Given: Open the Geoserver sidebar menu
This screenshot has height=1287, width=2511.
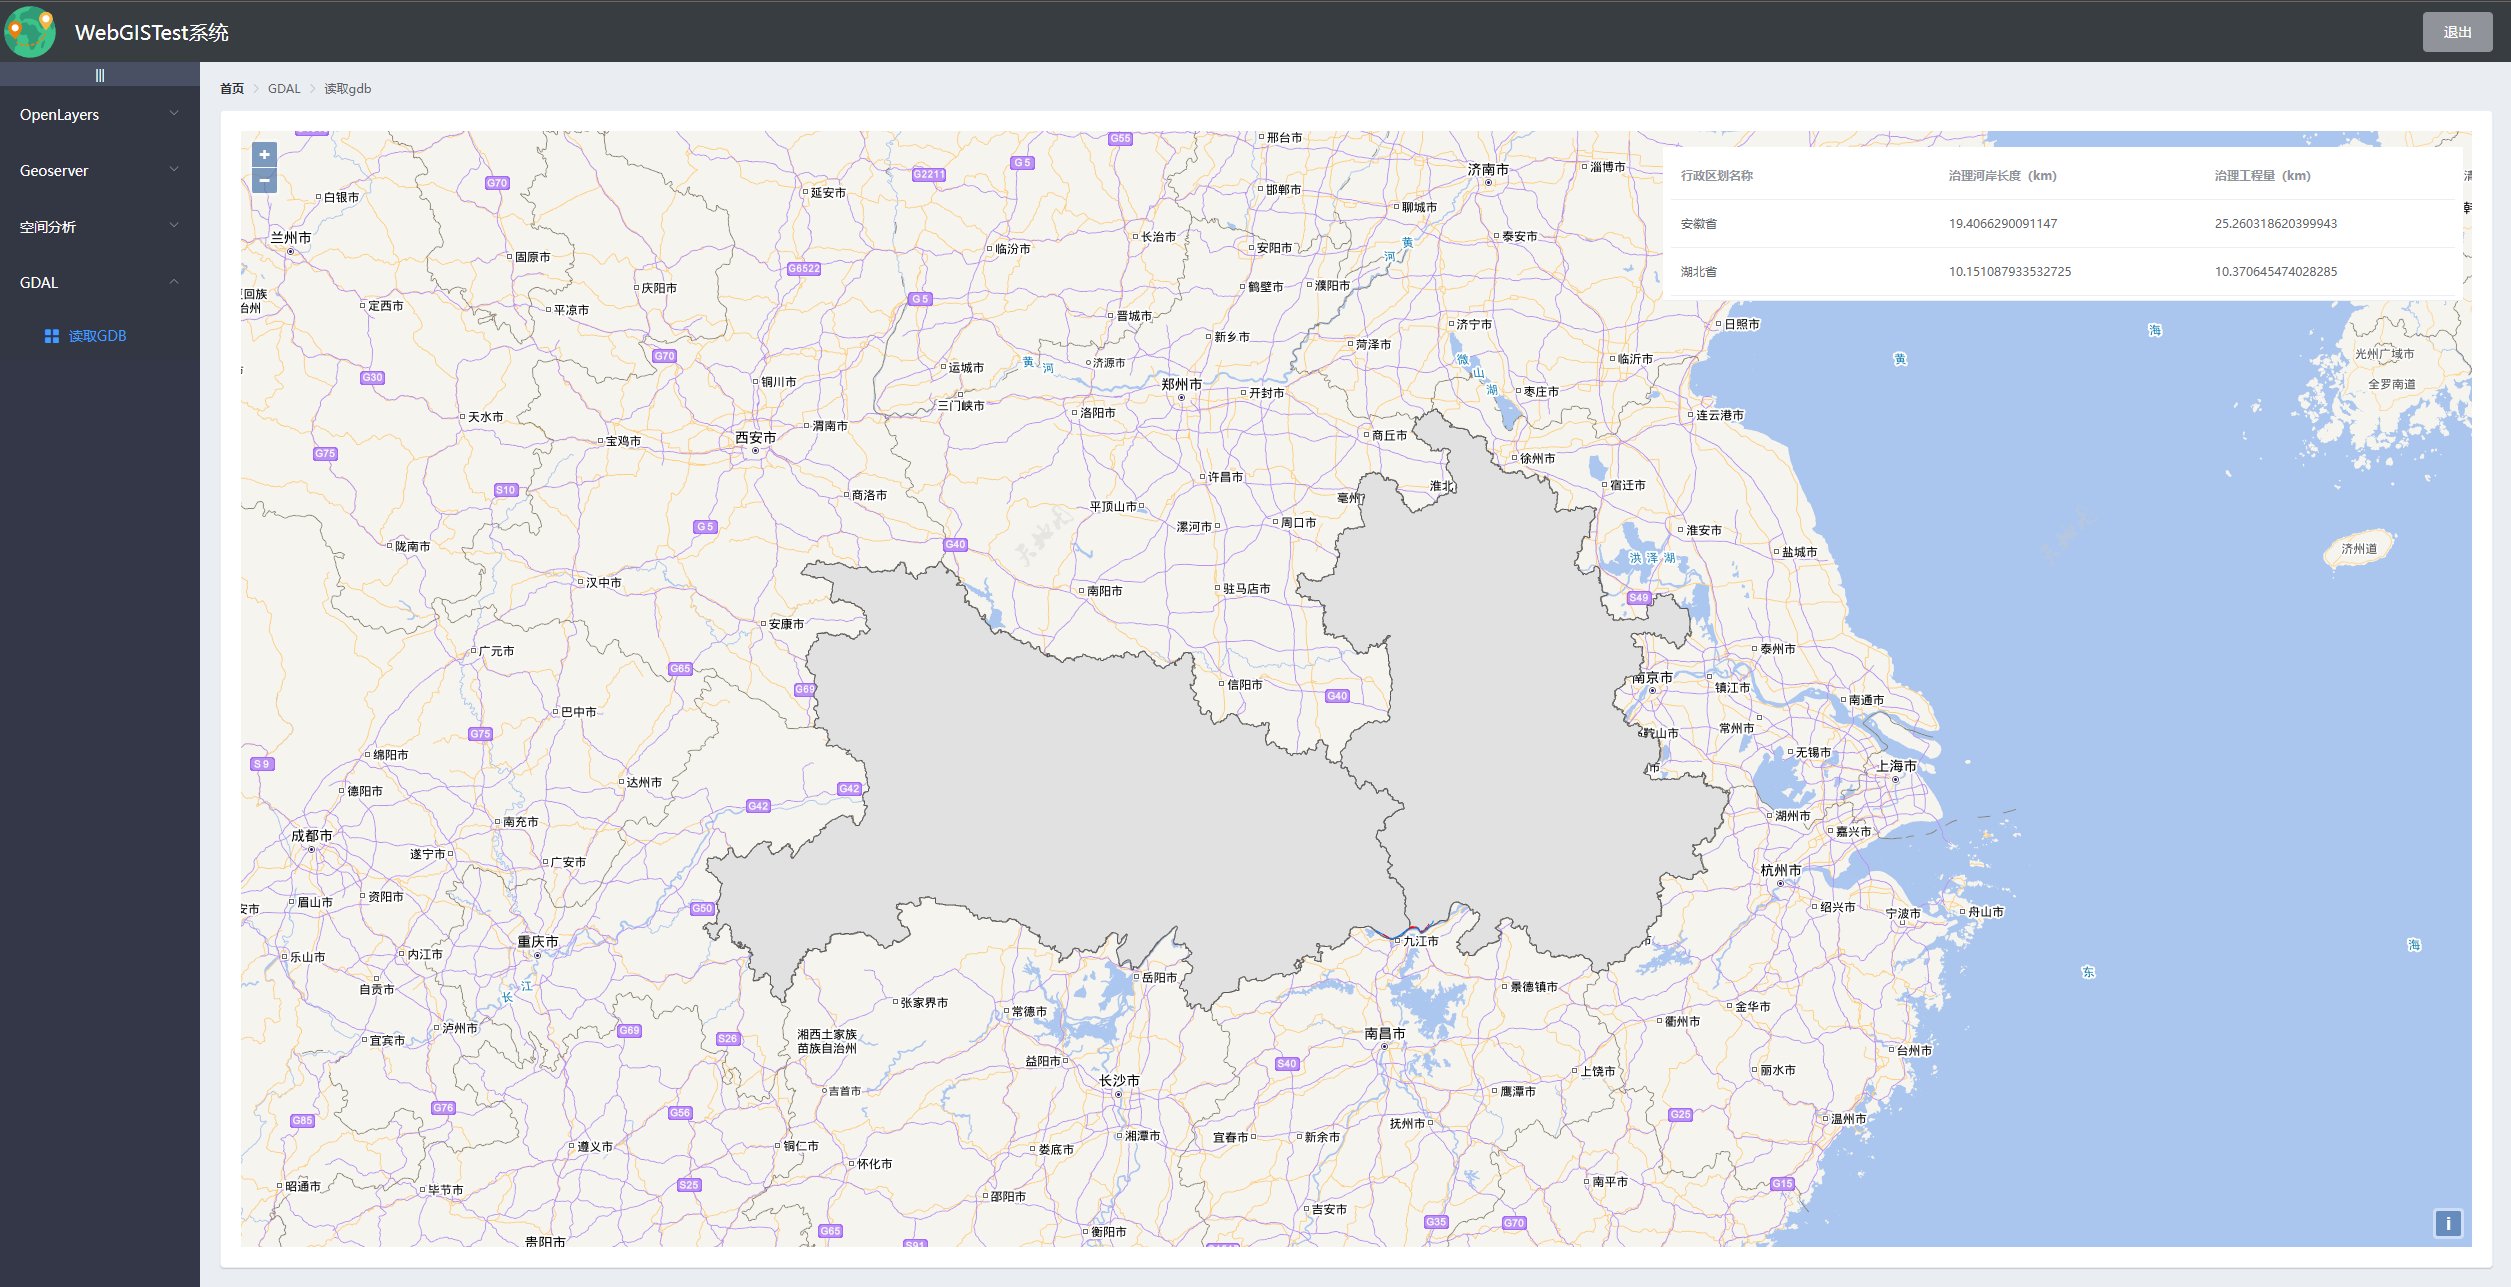Looking at the screenshot, I should (100, 170).
